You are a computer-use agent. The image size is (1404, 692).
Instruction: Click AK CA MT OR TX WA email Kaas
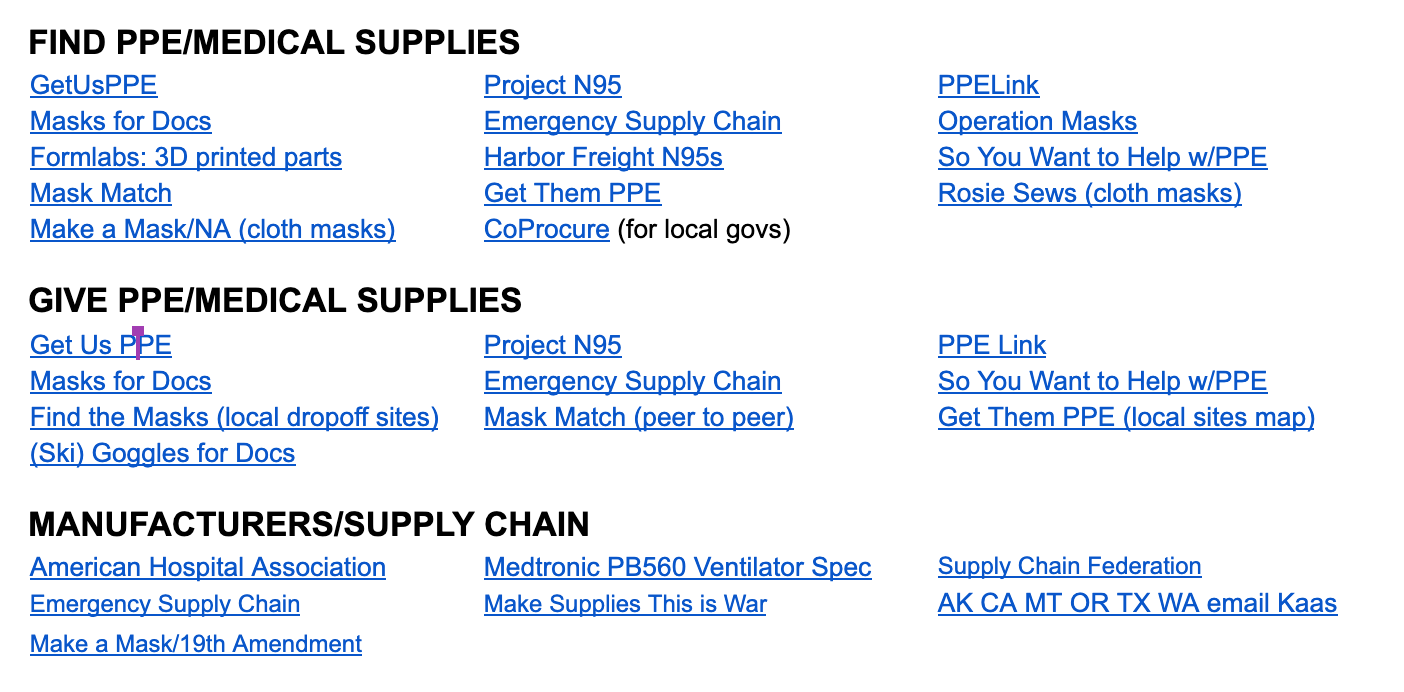pos(1136,603)
